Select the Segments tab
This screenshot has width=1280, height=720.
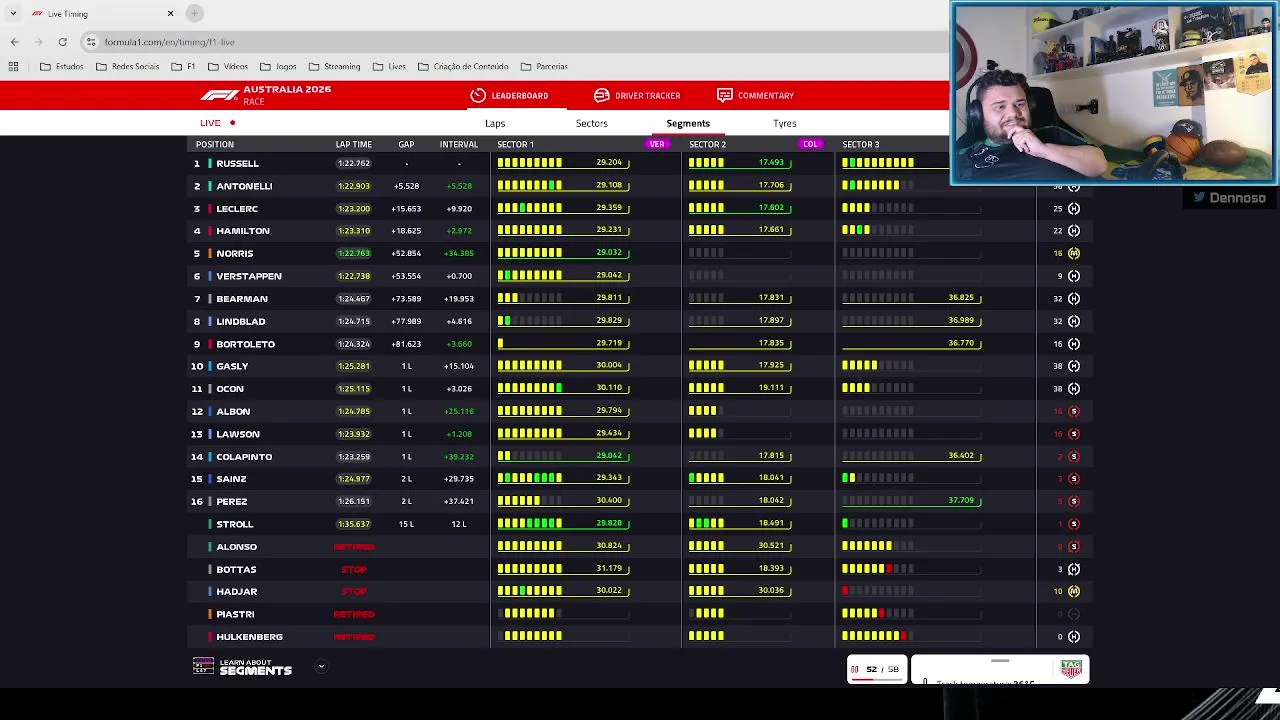(688, 123)
